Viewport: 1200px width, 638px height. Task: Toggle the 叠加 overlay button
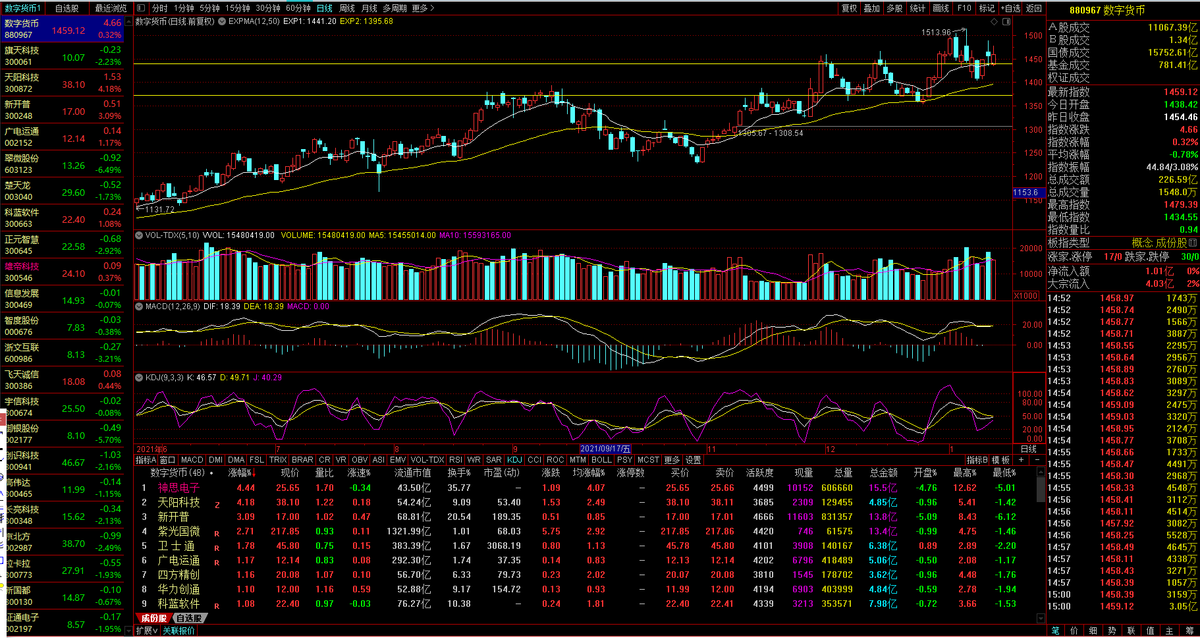872,7
